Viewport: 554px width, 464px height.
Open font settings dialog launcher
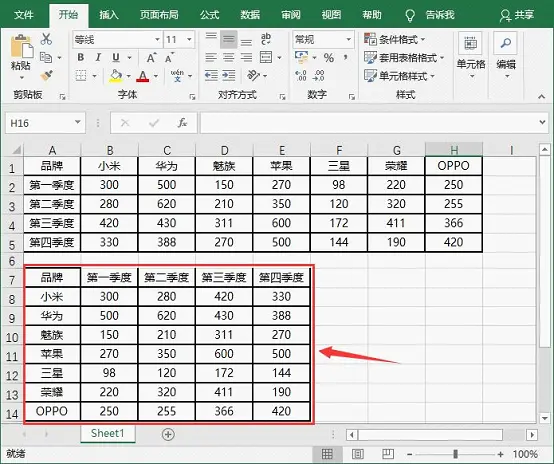192,96
